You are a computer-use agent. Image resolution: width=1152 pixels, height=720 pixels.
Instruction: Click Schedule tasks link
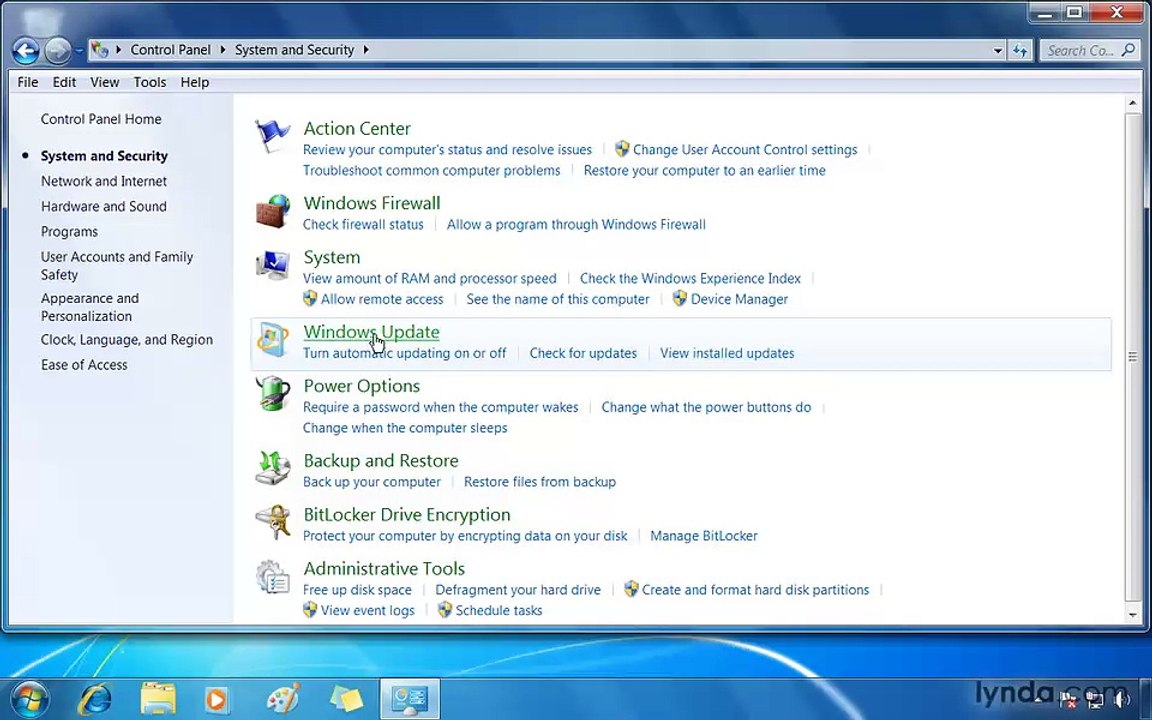498,610
